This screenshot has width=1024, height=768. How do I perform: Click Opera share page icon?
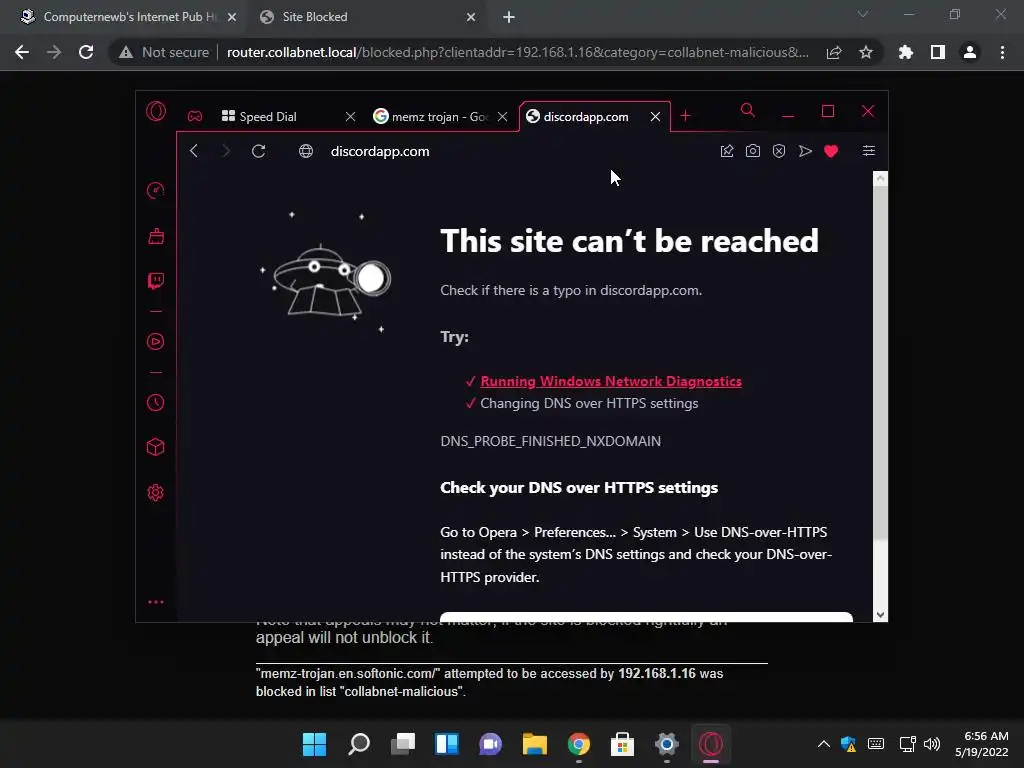tap(727, 151)
